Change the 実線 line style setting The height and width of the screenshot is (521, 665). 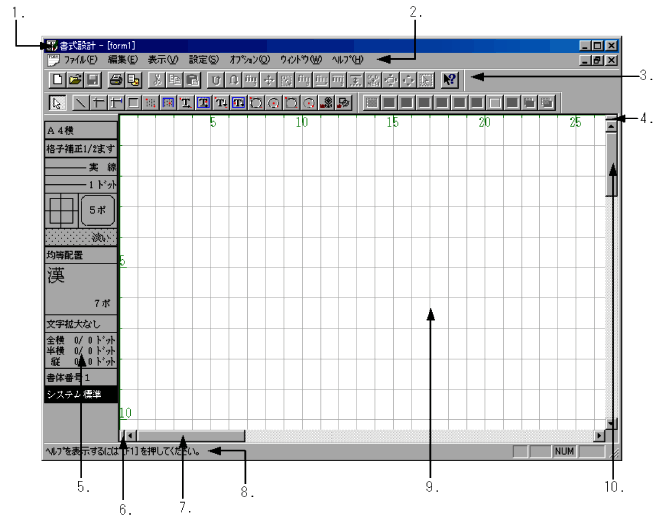point(80,167)
